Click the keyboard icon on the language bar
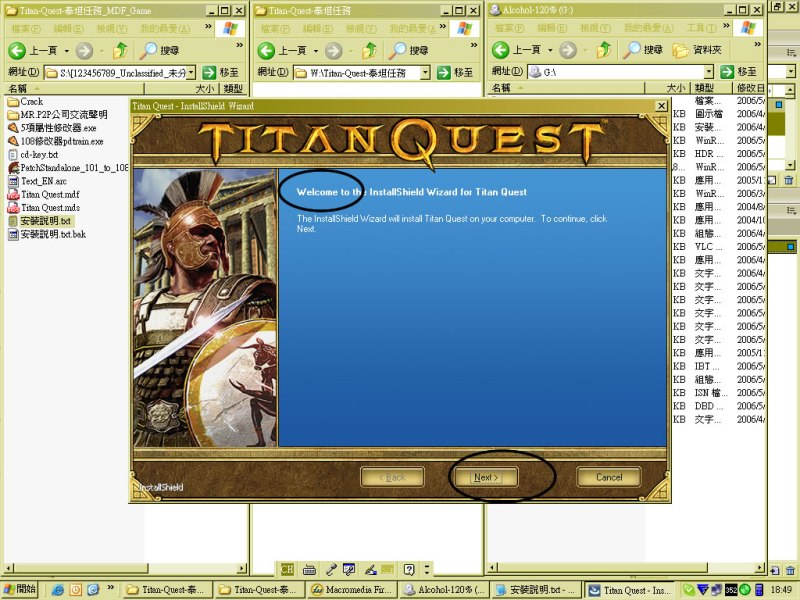Image resolution: width=800 pixels, height=600 pixels. pos(309,569)
